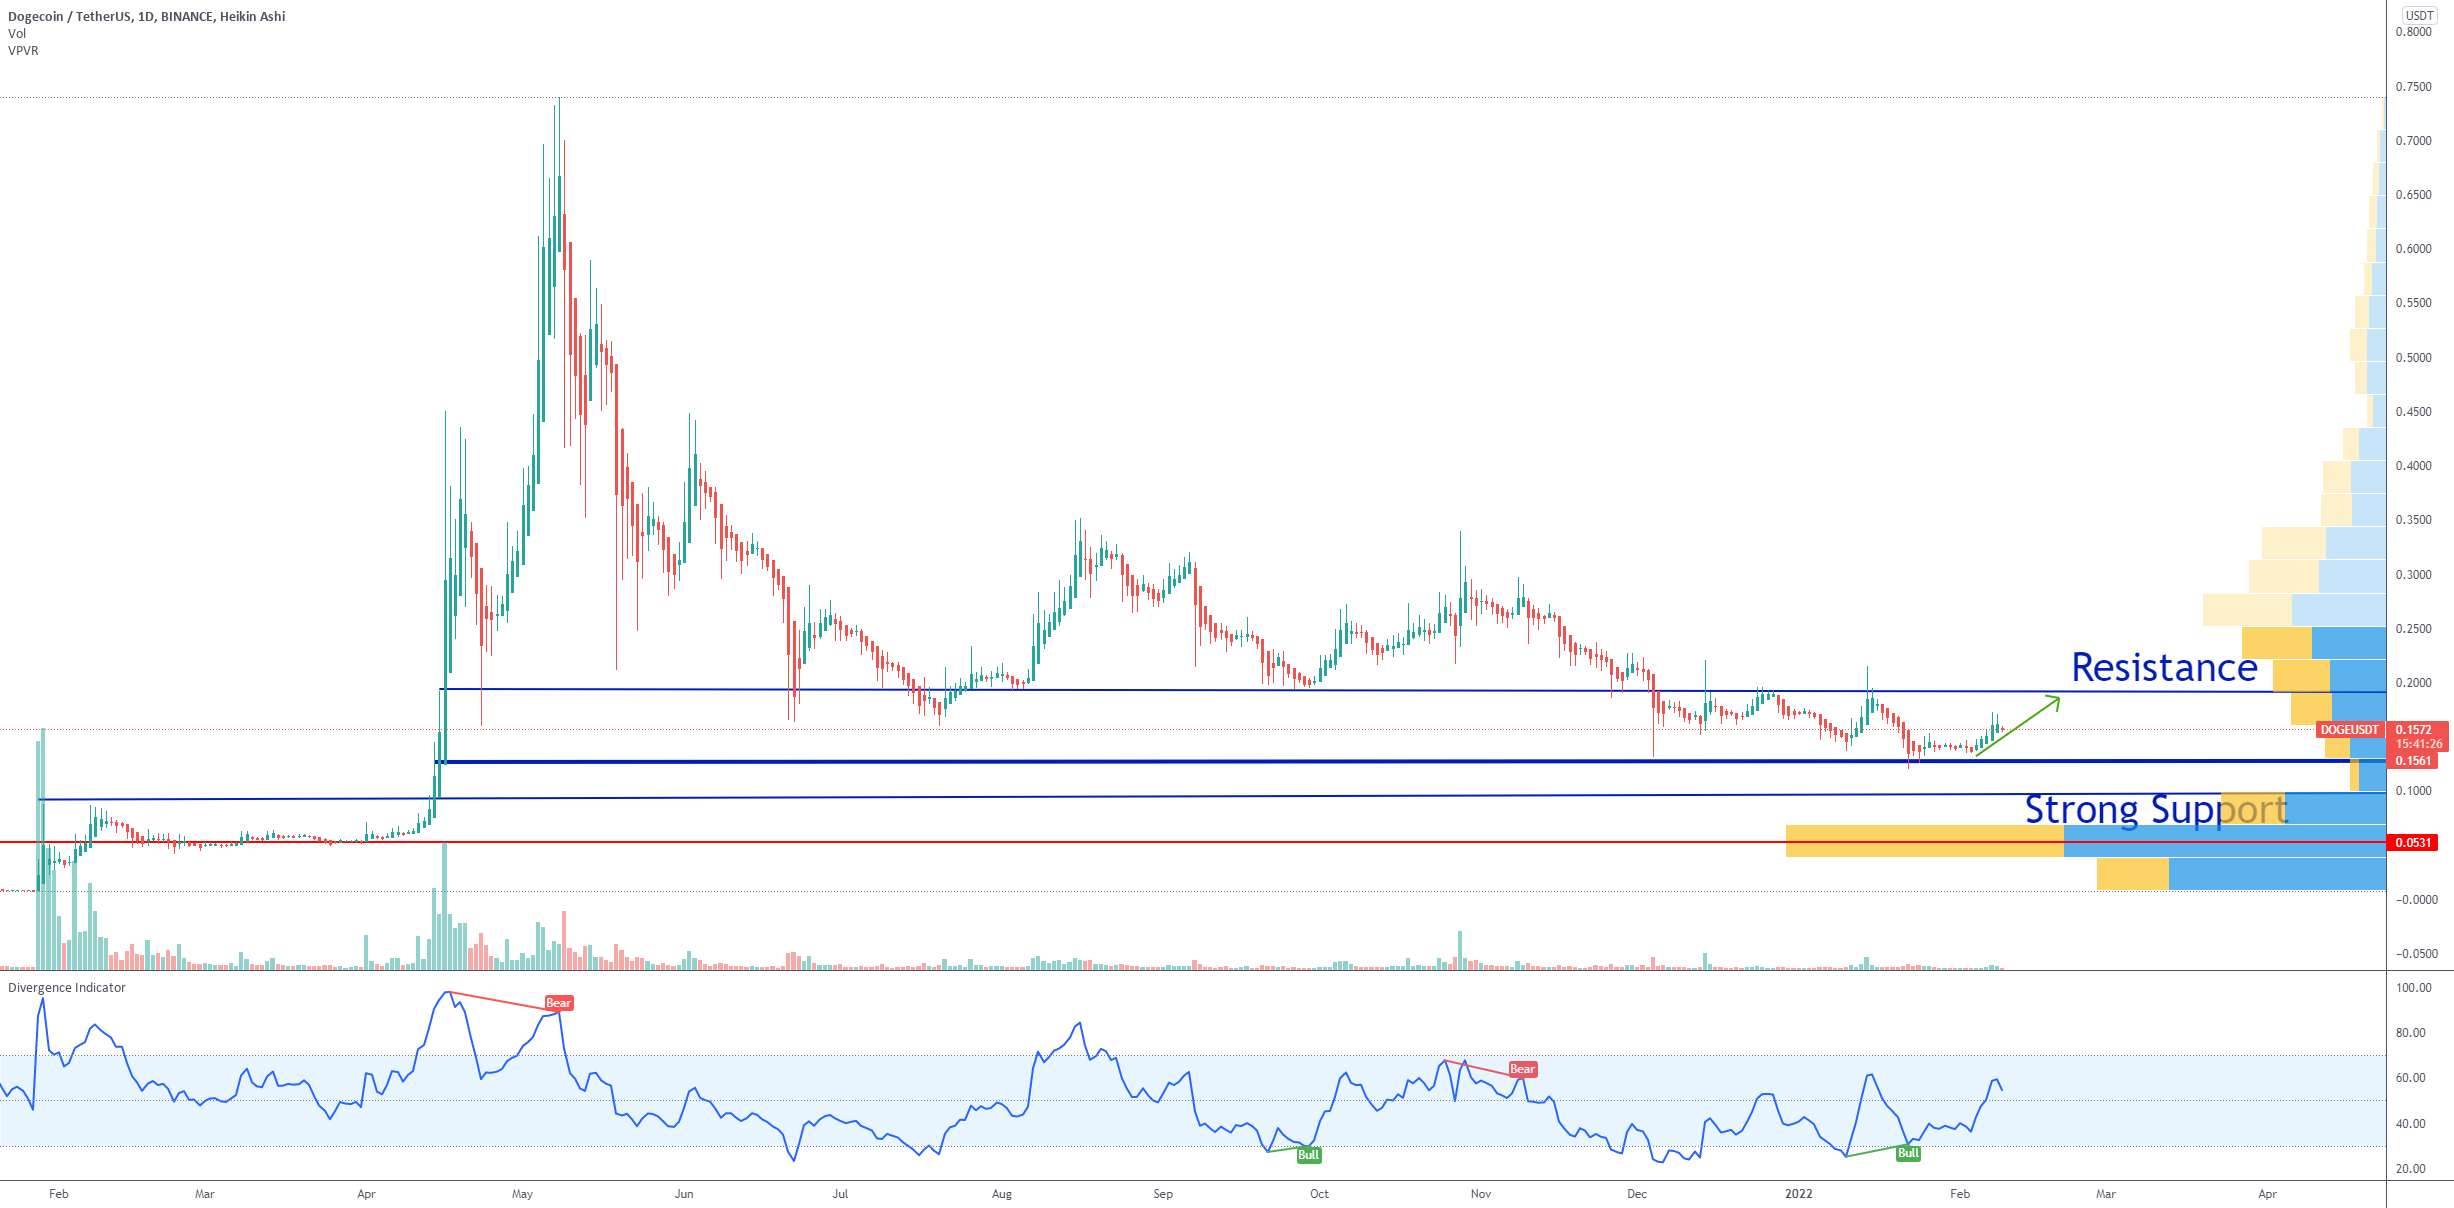
Task: Select the red horizontal line at 0.0531
Action: [1192, 842]
